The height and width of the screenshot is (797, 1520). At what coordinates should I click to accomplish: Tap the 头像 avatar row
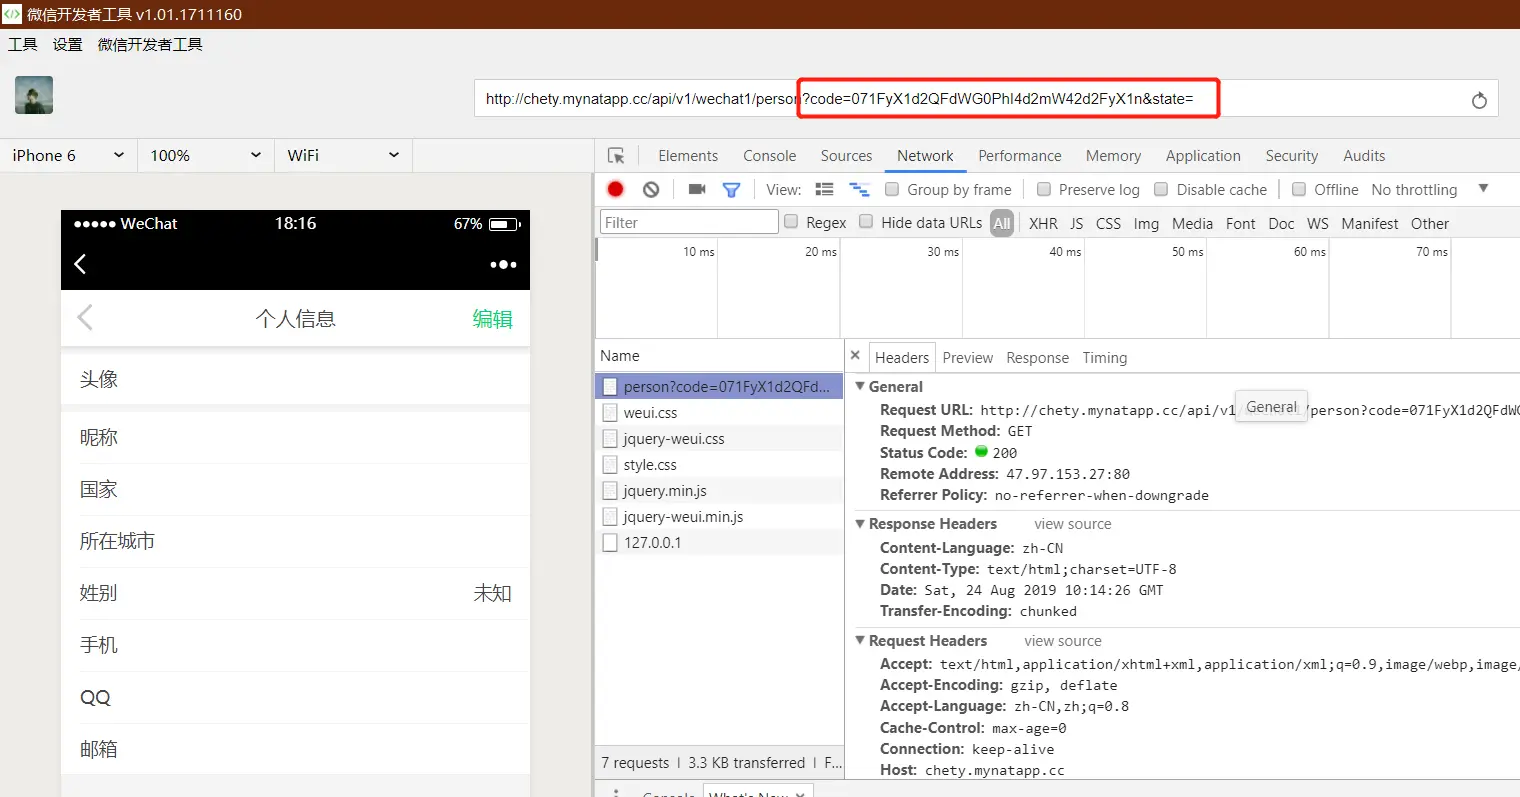point(295,379)
